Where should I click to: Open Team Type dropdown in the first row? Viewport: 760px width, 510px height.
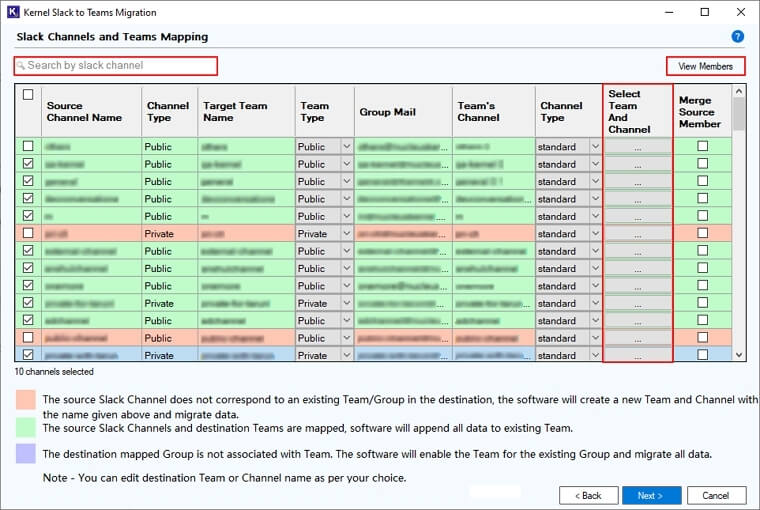(x=347, y=146)
